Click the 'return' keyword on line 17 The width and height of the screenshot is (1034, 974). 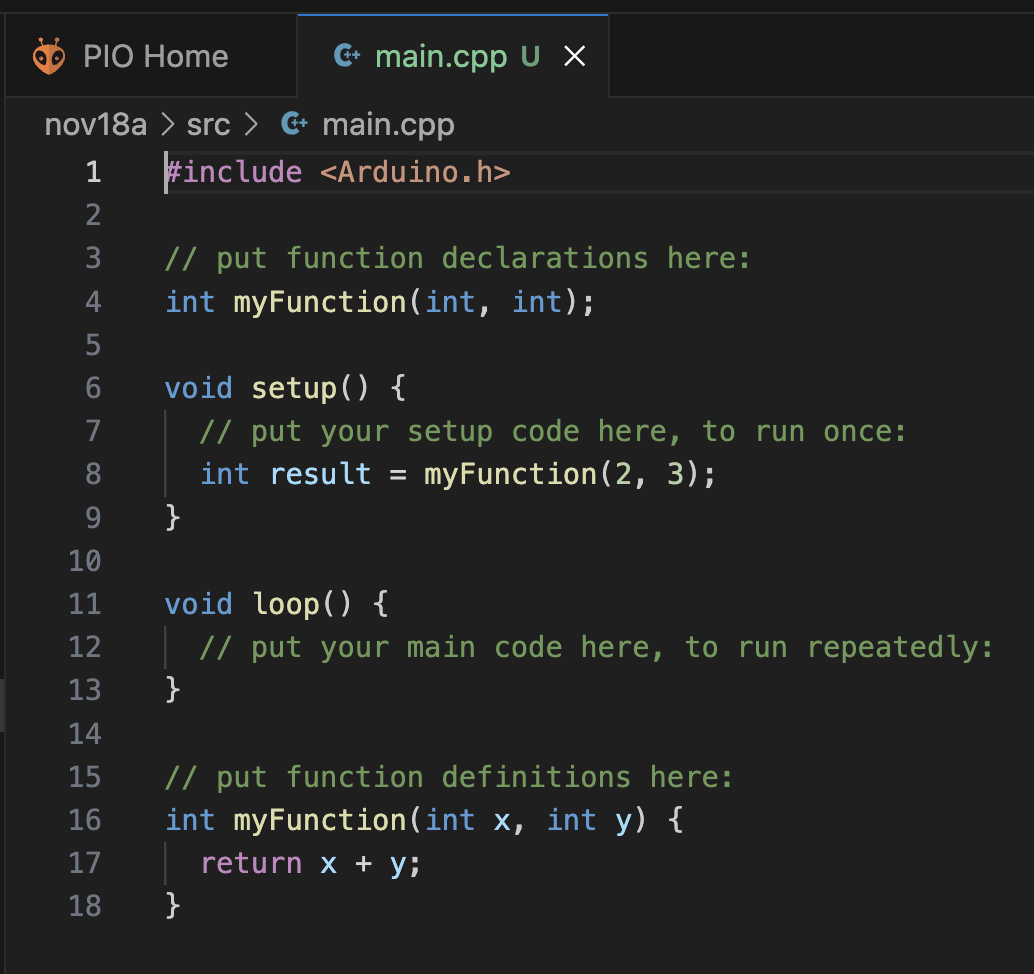coord(251,863)
